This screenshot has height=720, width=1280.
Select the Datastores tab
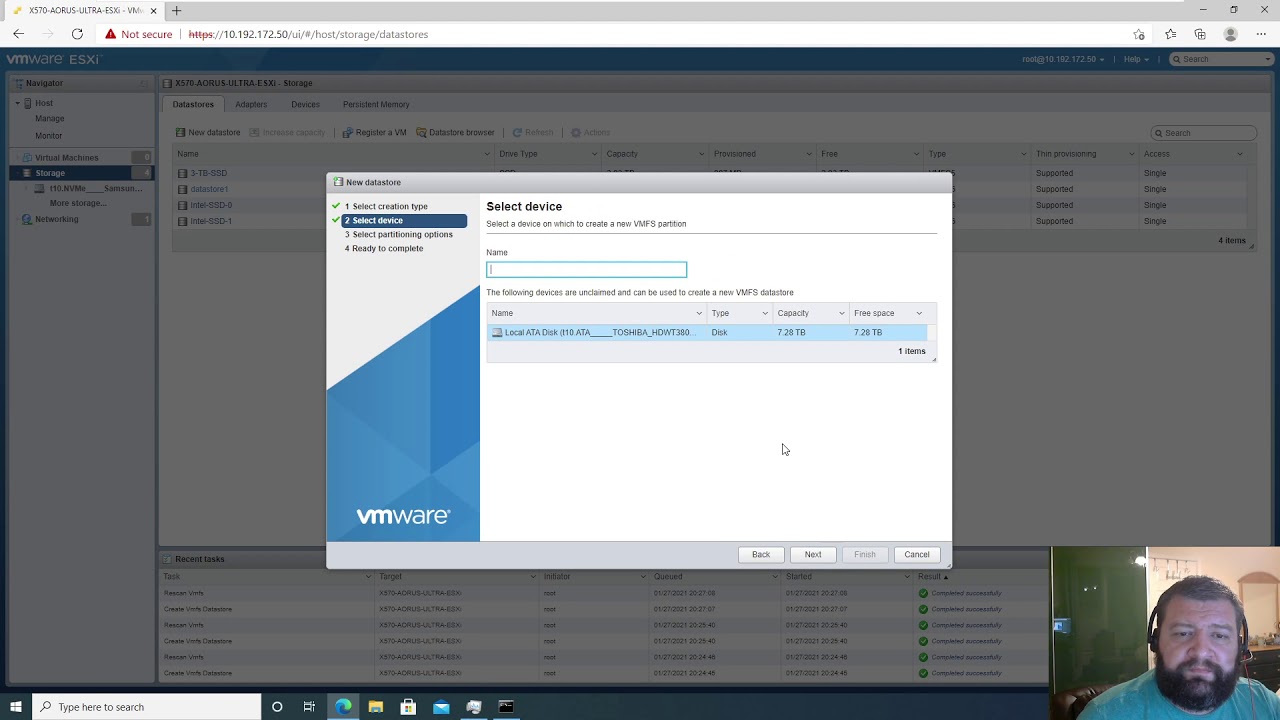(x=193, y=104)
